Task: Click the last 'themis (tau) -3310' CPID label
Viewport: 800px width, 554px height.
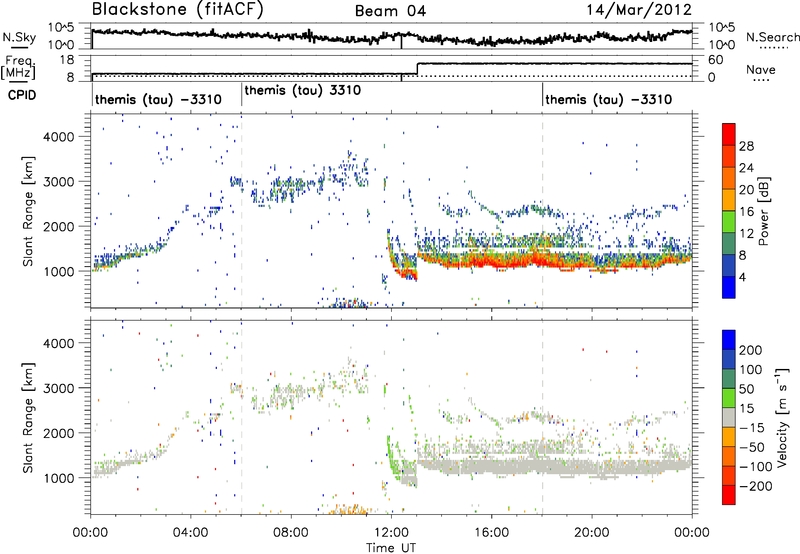Action: pos(609,99)
